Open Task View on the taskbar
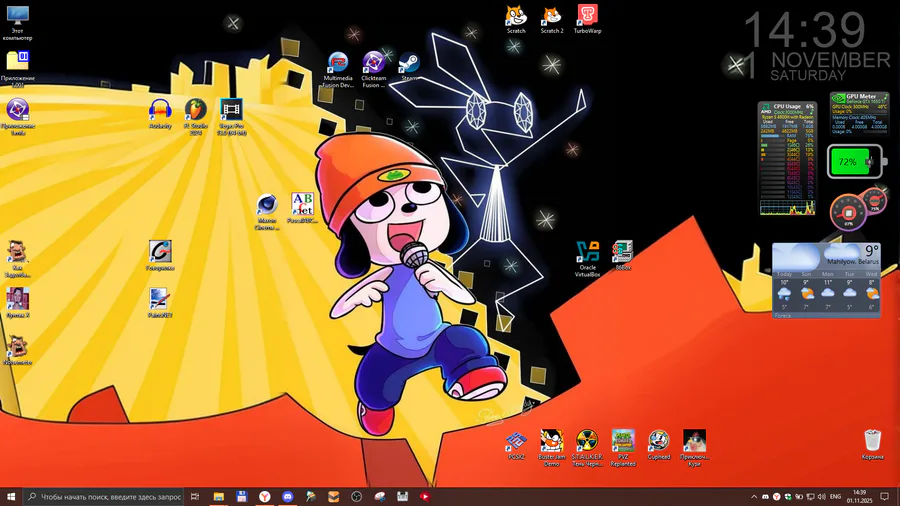Viewport: 900px width, 506px height. 195,497
